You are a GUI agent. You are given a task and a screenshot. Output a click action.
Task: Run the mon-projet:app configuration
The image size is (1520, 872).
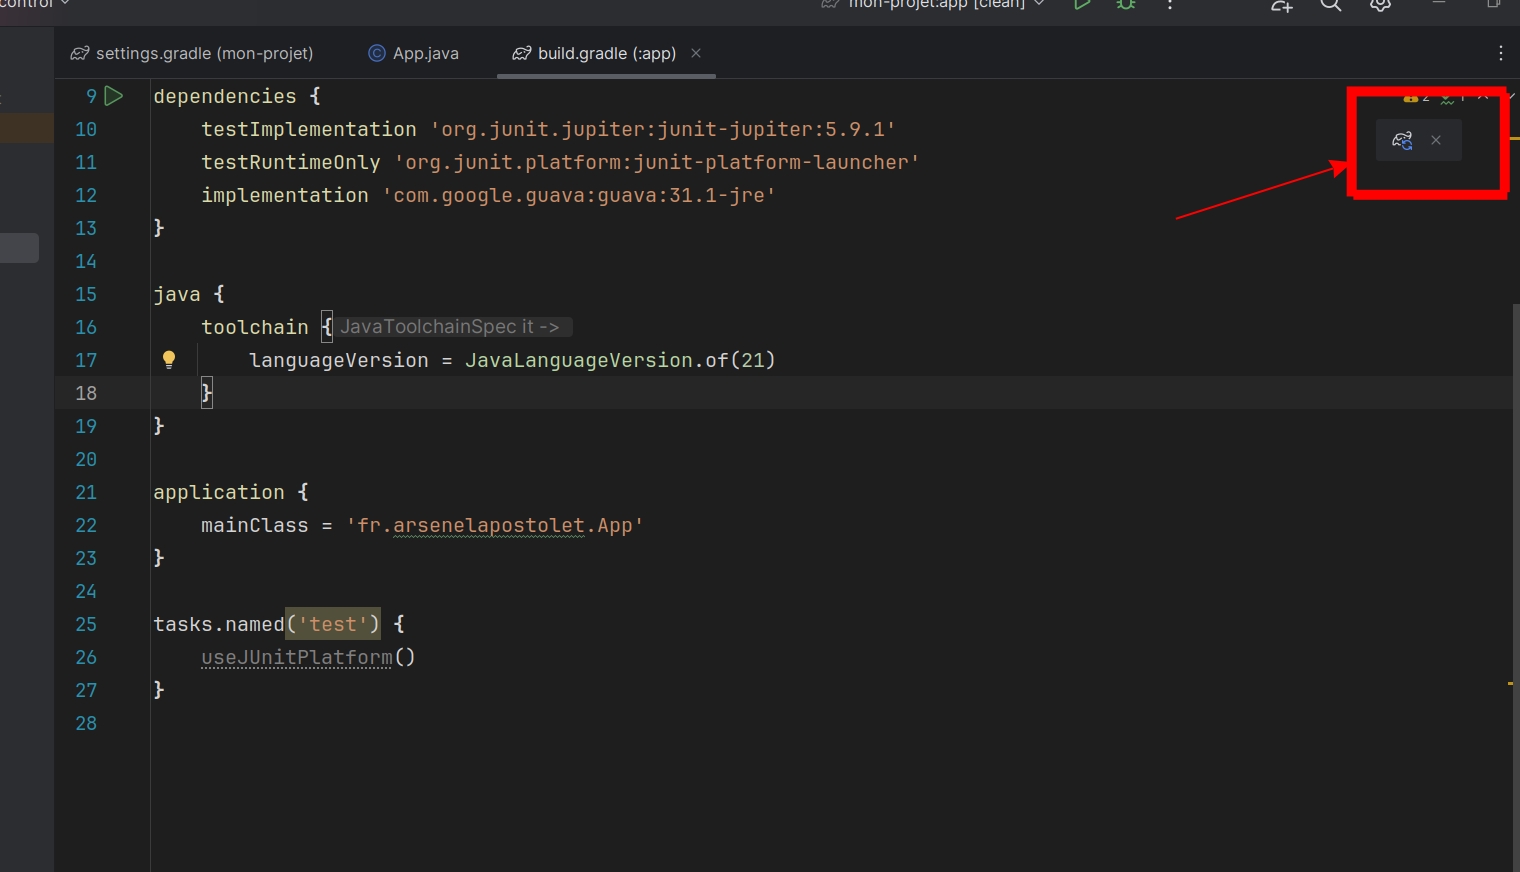(x=1082, y=5)
